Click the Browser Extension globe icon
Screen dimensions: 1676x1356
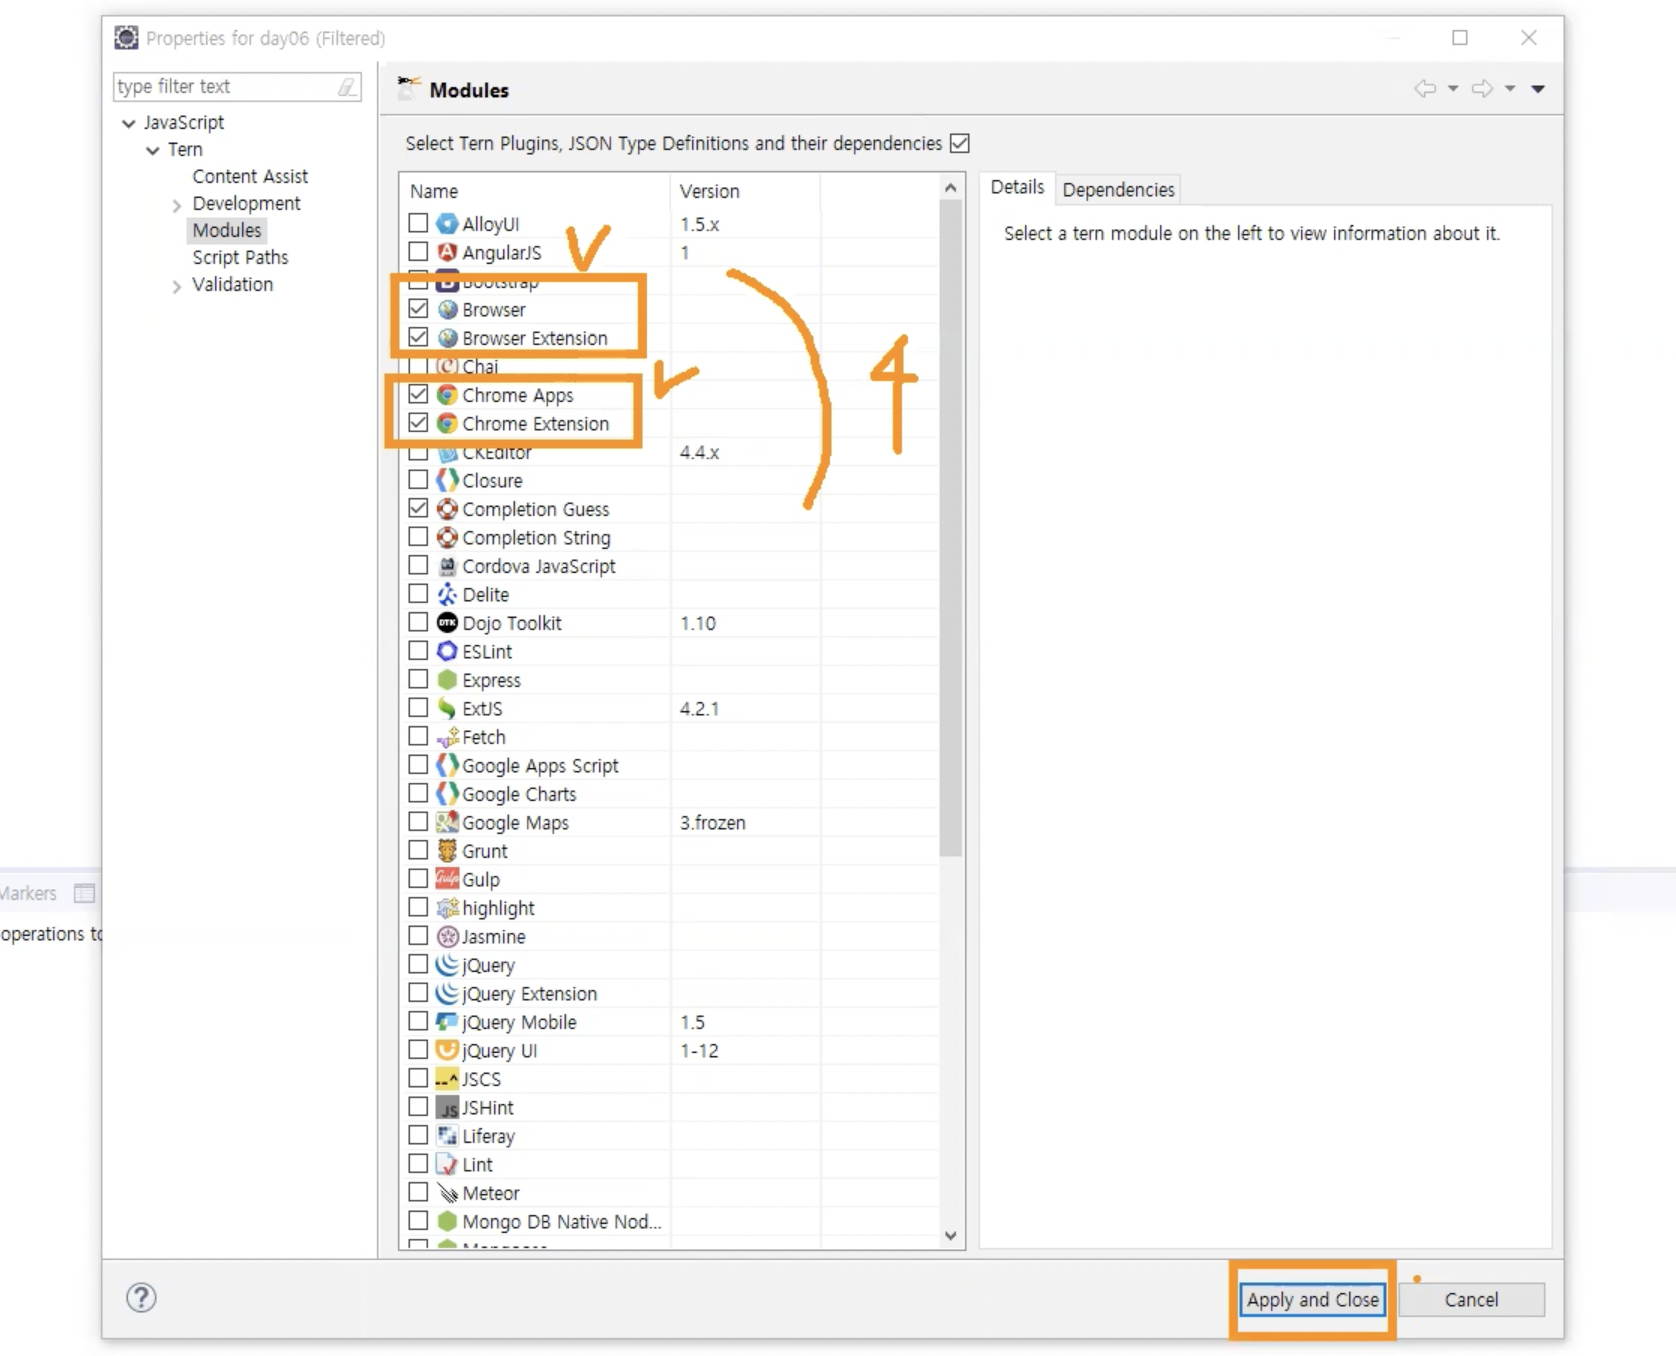point(447,338)
